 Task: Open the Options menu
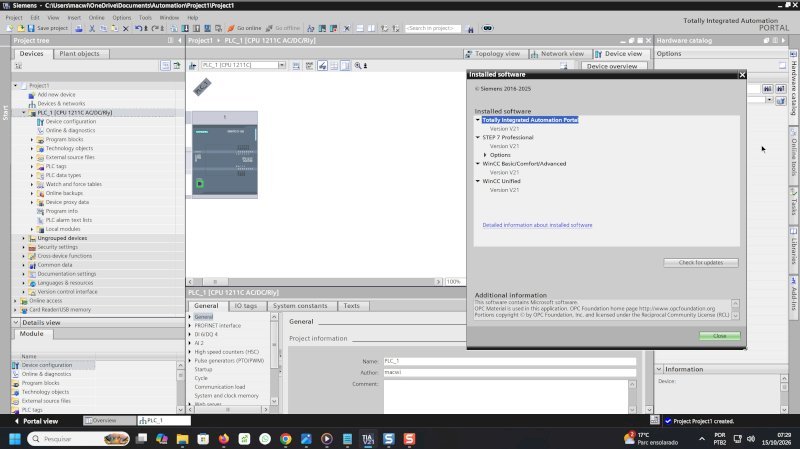point(121,17)
